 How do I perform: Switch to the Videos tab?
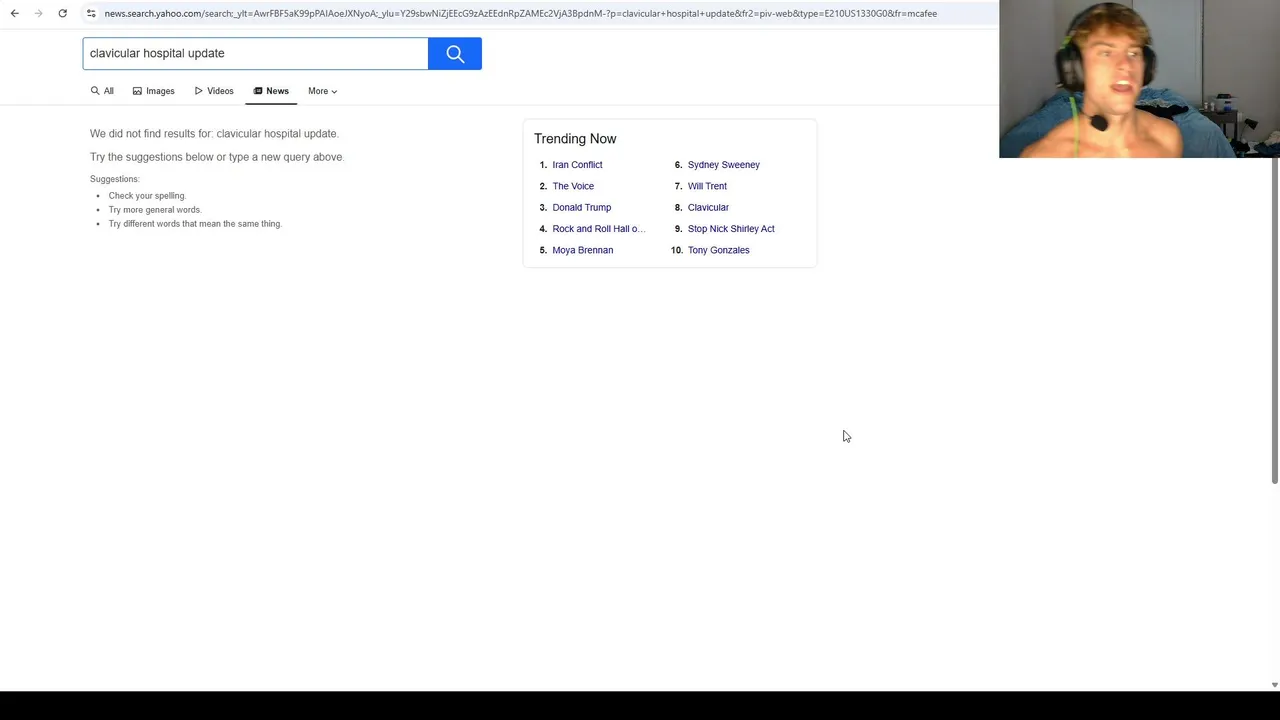coord(214,91)
